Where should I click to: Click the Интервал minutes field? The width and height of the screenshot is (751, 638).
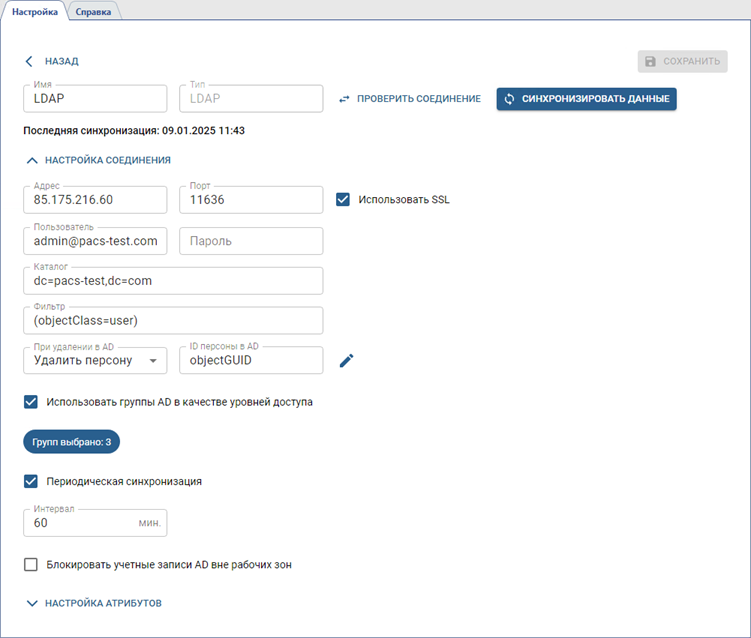[80, 523]
